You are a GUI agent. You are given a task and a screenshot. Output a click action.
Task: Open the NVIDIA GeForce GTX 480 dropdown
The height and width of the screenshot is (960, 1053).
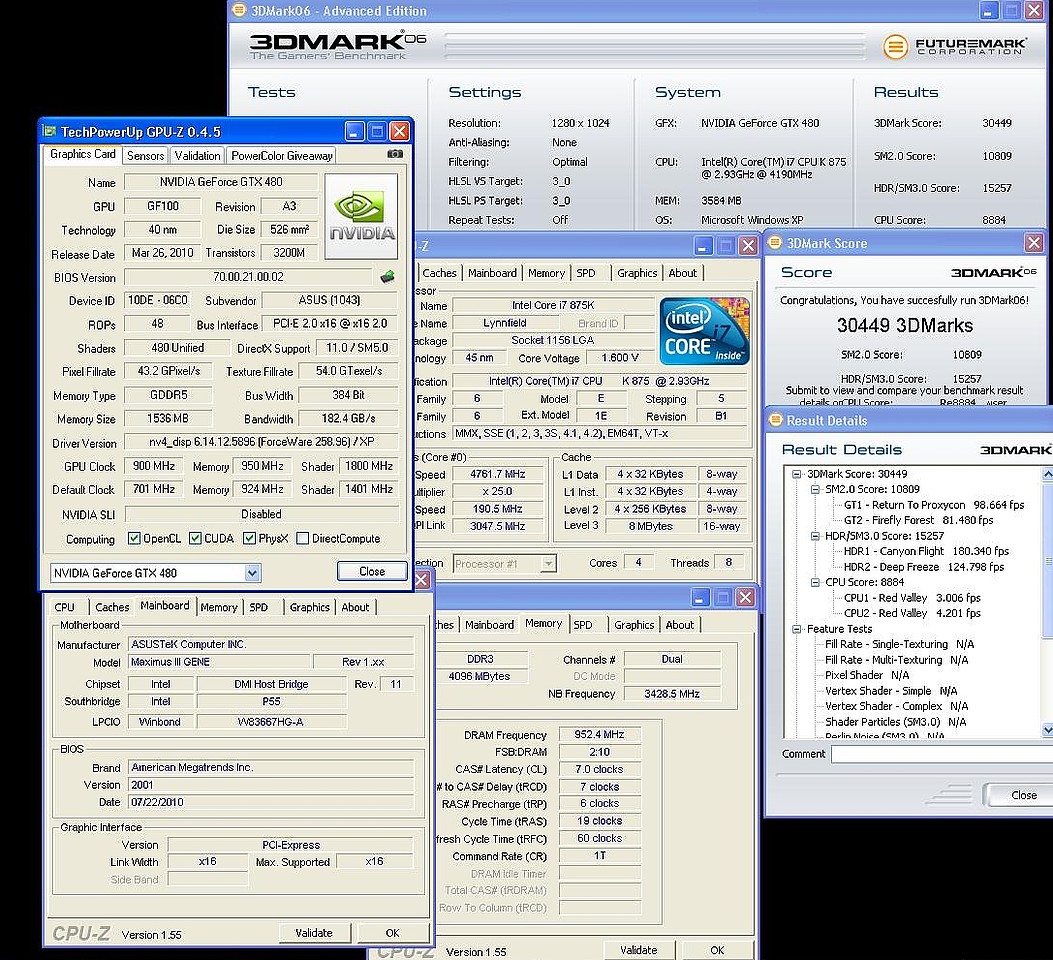click(253, 573)
